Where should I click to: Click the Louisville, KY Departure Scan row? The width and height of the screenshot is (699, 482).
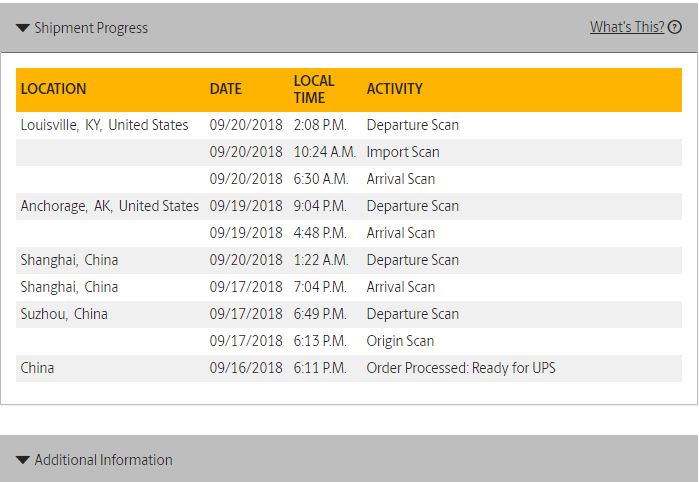coord(349,125)
